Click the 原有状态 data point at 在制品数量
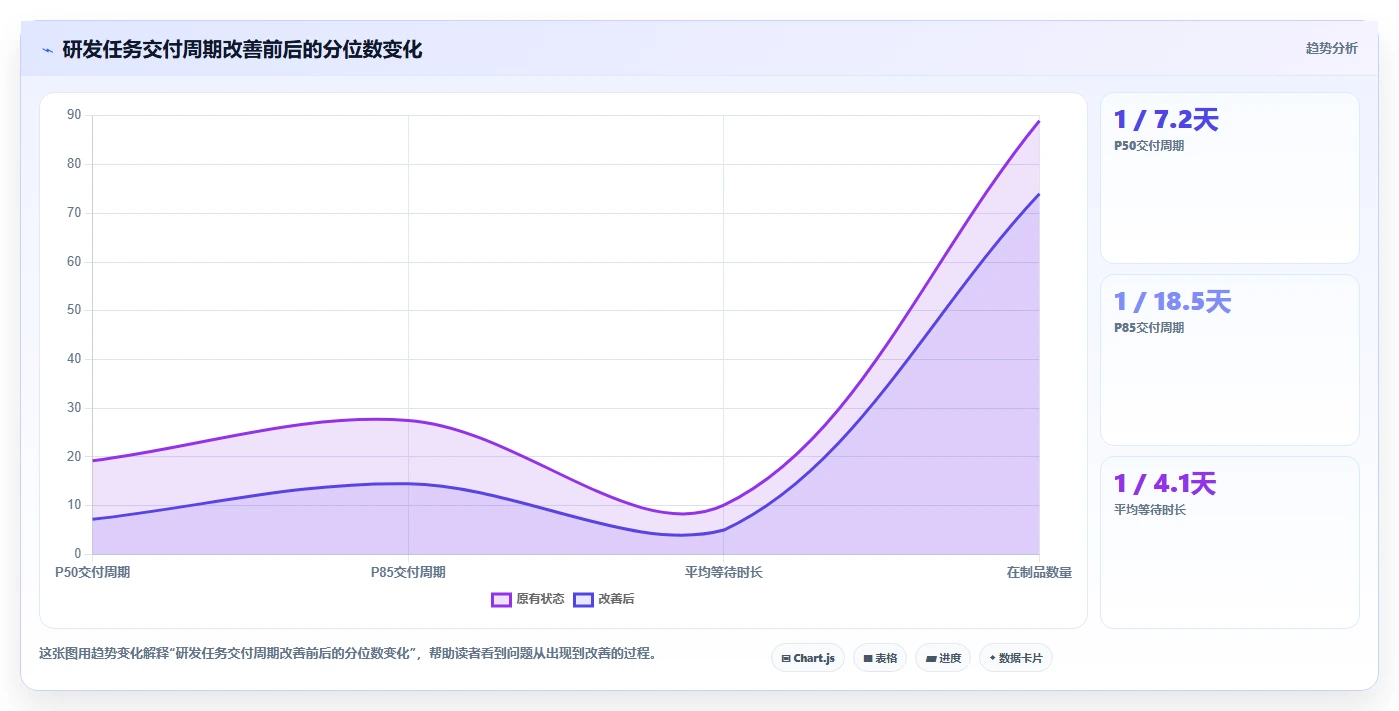The image size is (1399, 711). 1039,121
